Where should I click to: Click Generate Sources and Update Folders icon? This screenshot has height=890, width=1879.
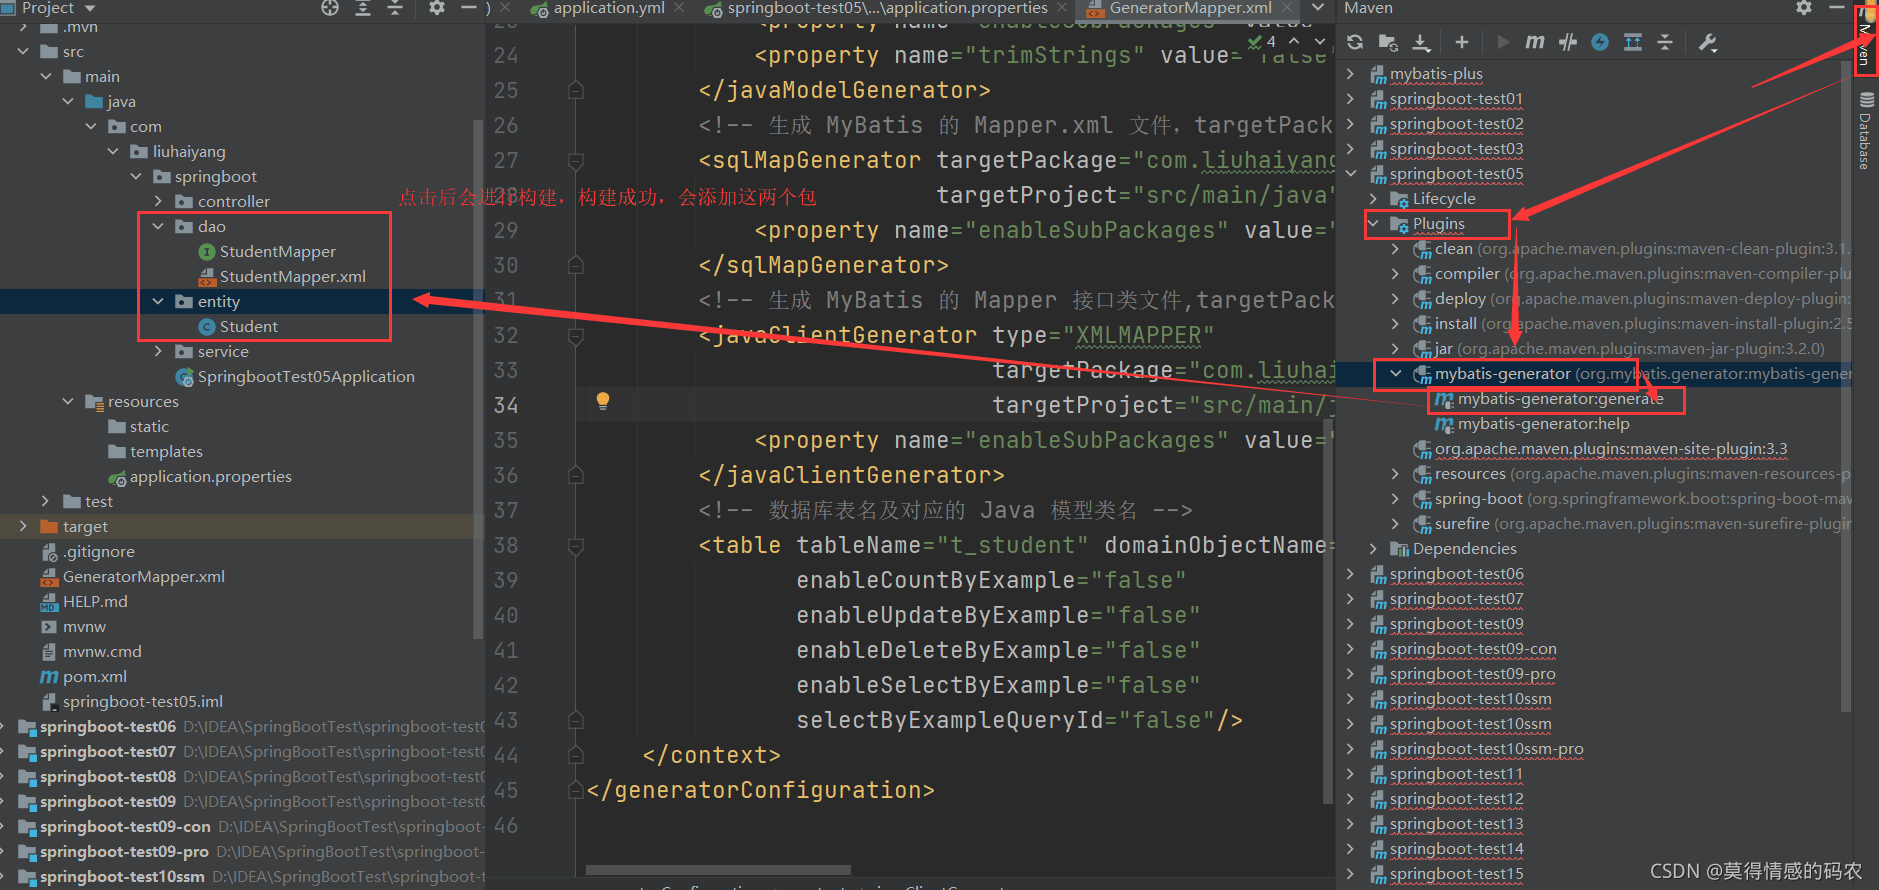(x=1388, y=42)
